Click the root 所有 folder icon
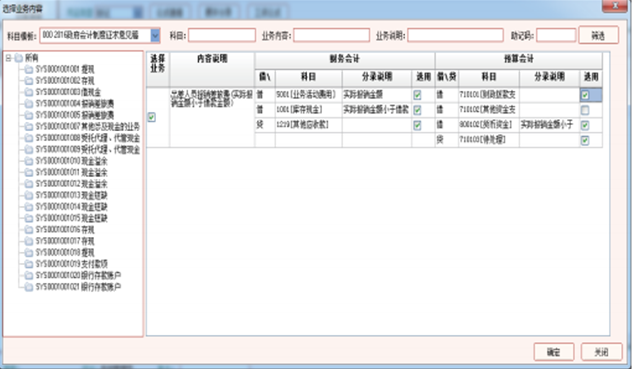The image size is (633, 369). (x=19, y=58)
